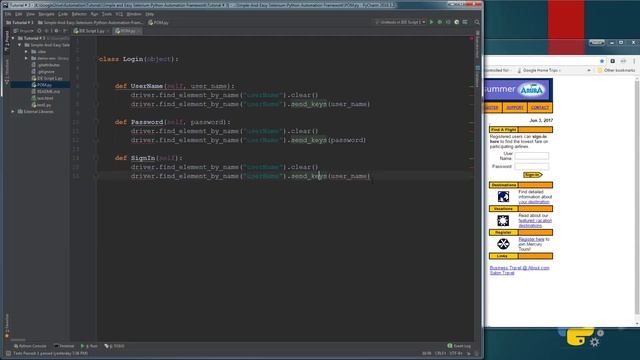This screenshot has height=360, width=640.
Task: Open the TODO tool window
Action: coord(114,346)
